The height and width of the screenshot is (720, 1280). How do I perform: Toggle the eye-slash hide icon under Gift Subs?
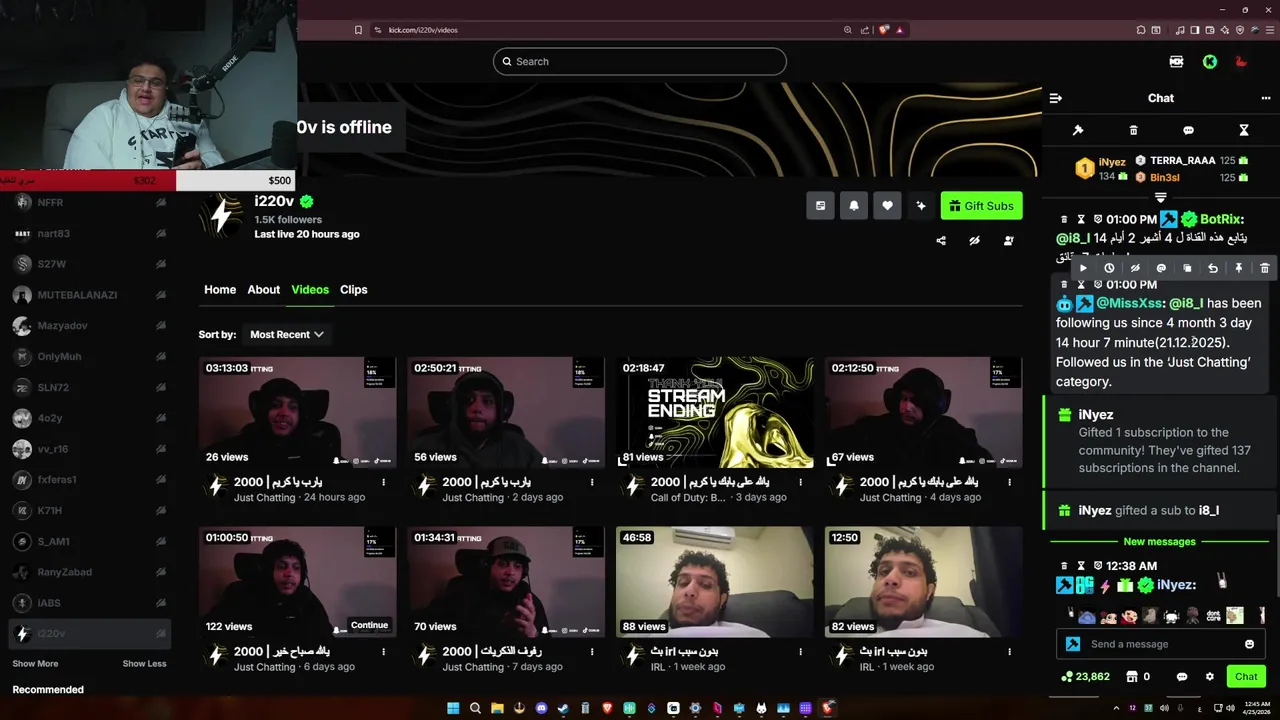974,241
